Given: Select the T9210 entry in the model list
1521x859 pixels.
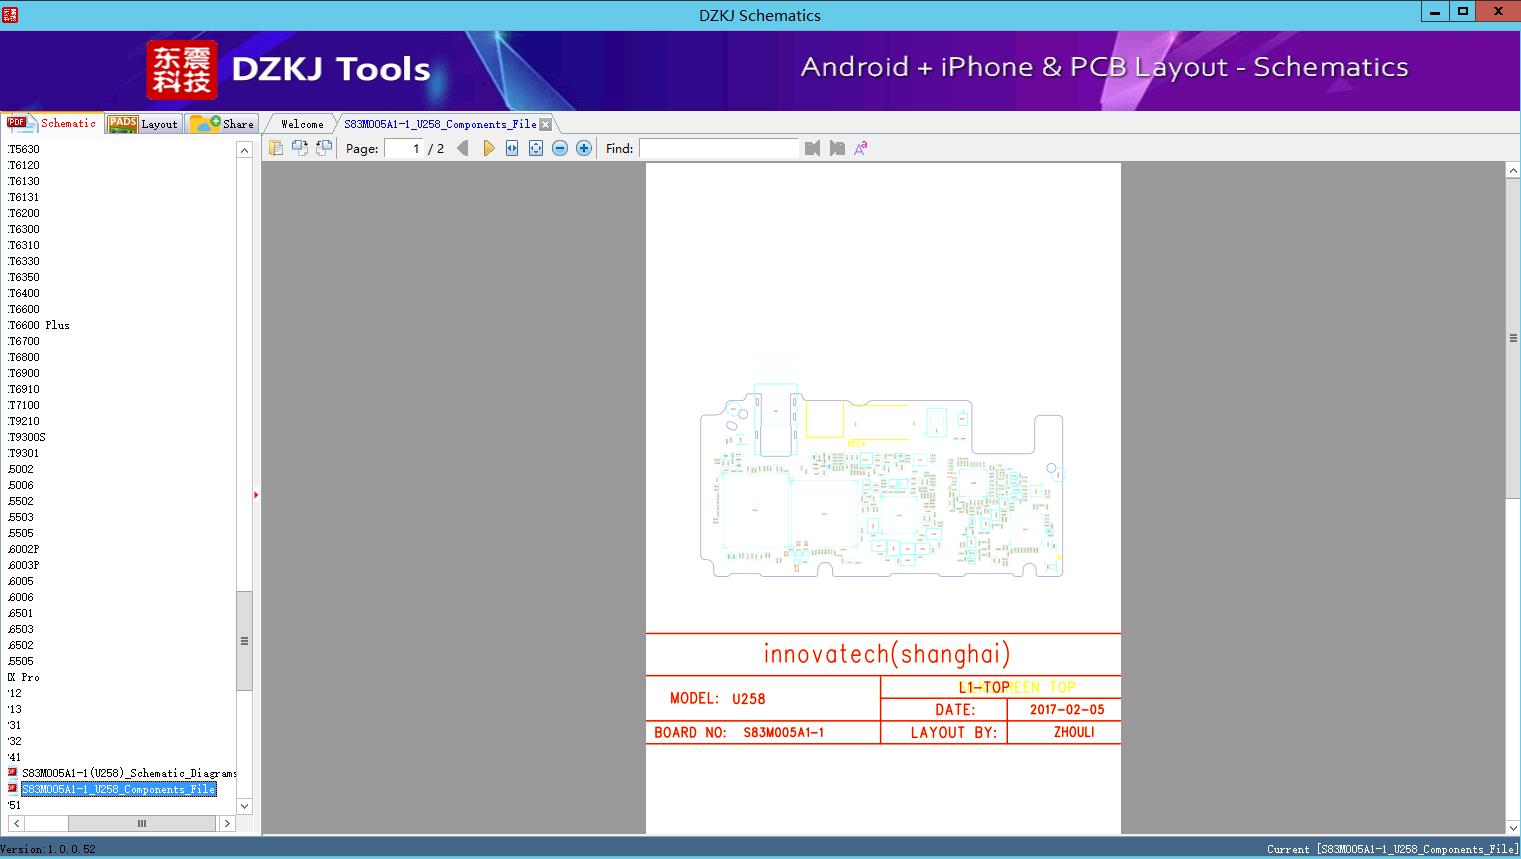Looking at the screenshot, I should tap(24, 421).
